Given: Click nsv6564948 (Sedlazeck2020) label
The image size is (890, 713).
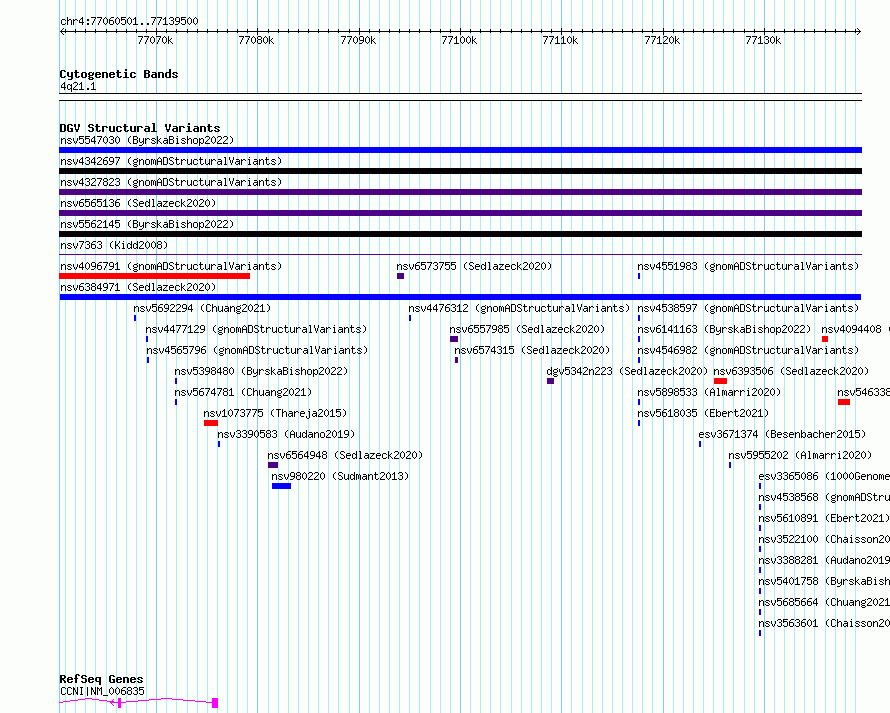Looking at the screenshot, I should click(x=345, y=455).
